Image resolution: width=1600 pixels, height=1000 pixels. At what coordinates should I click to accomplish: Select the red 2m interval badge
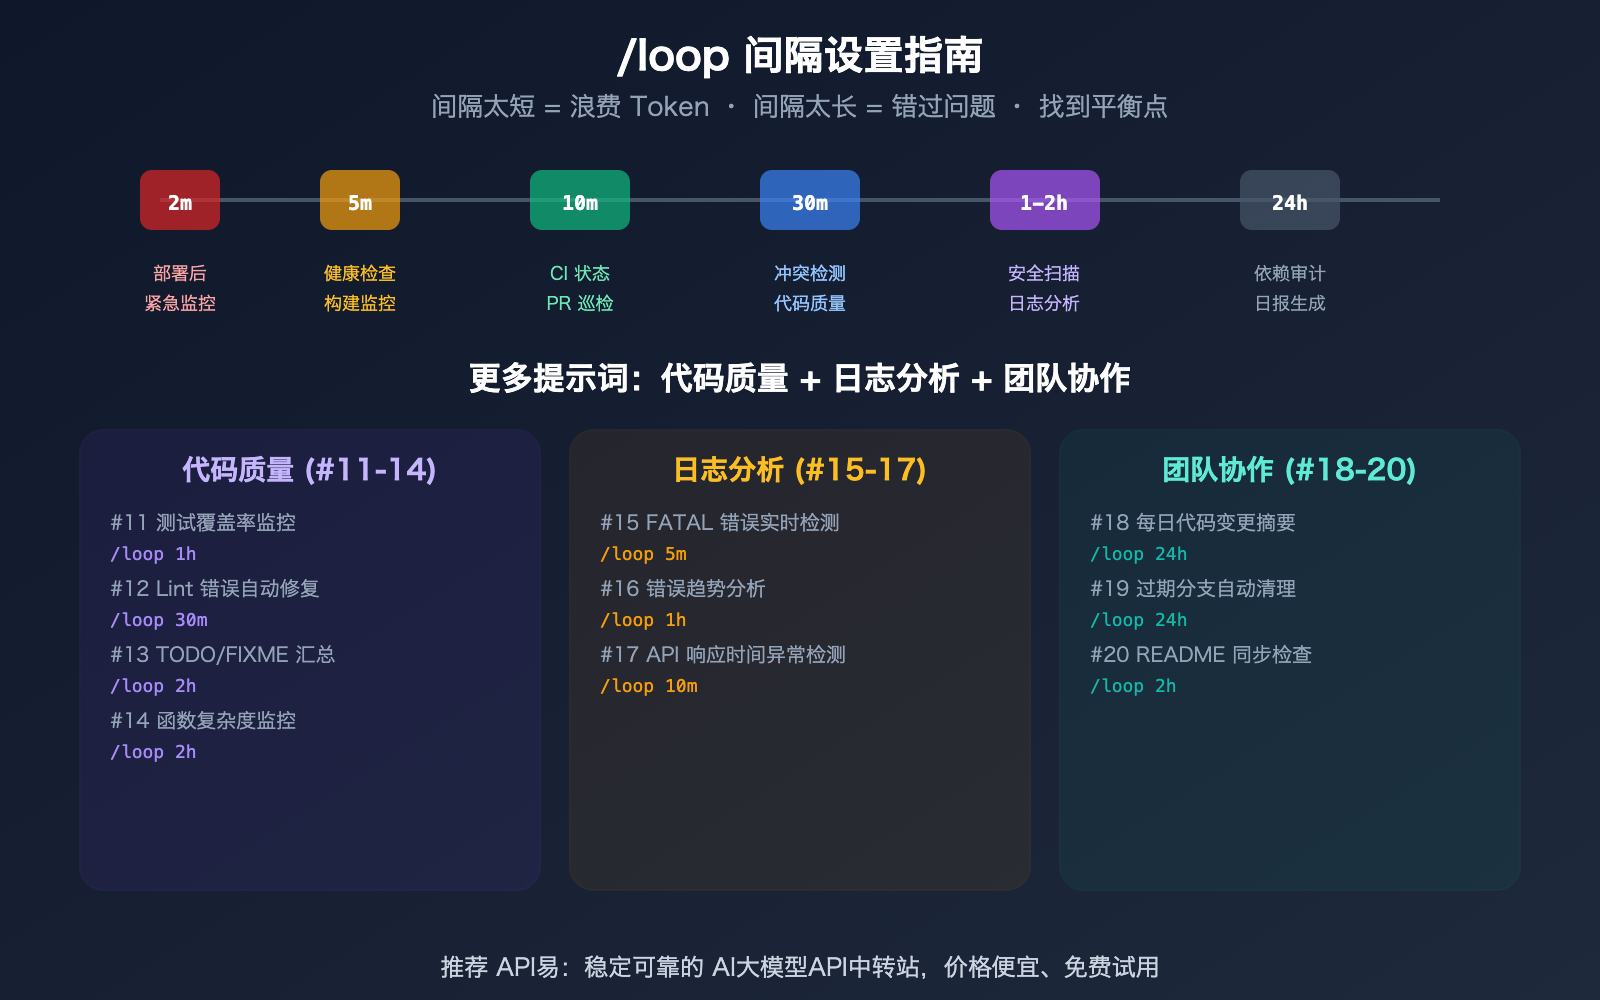tap(180, 200)
